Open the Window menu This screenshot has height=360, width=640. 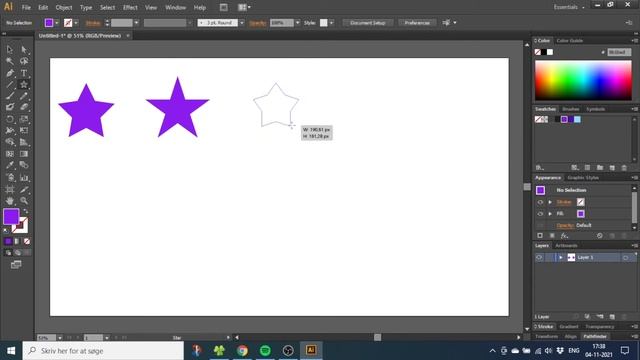176,7
